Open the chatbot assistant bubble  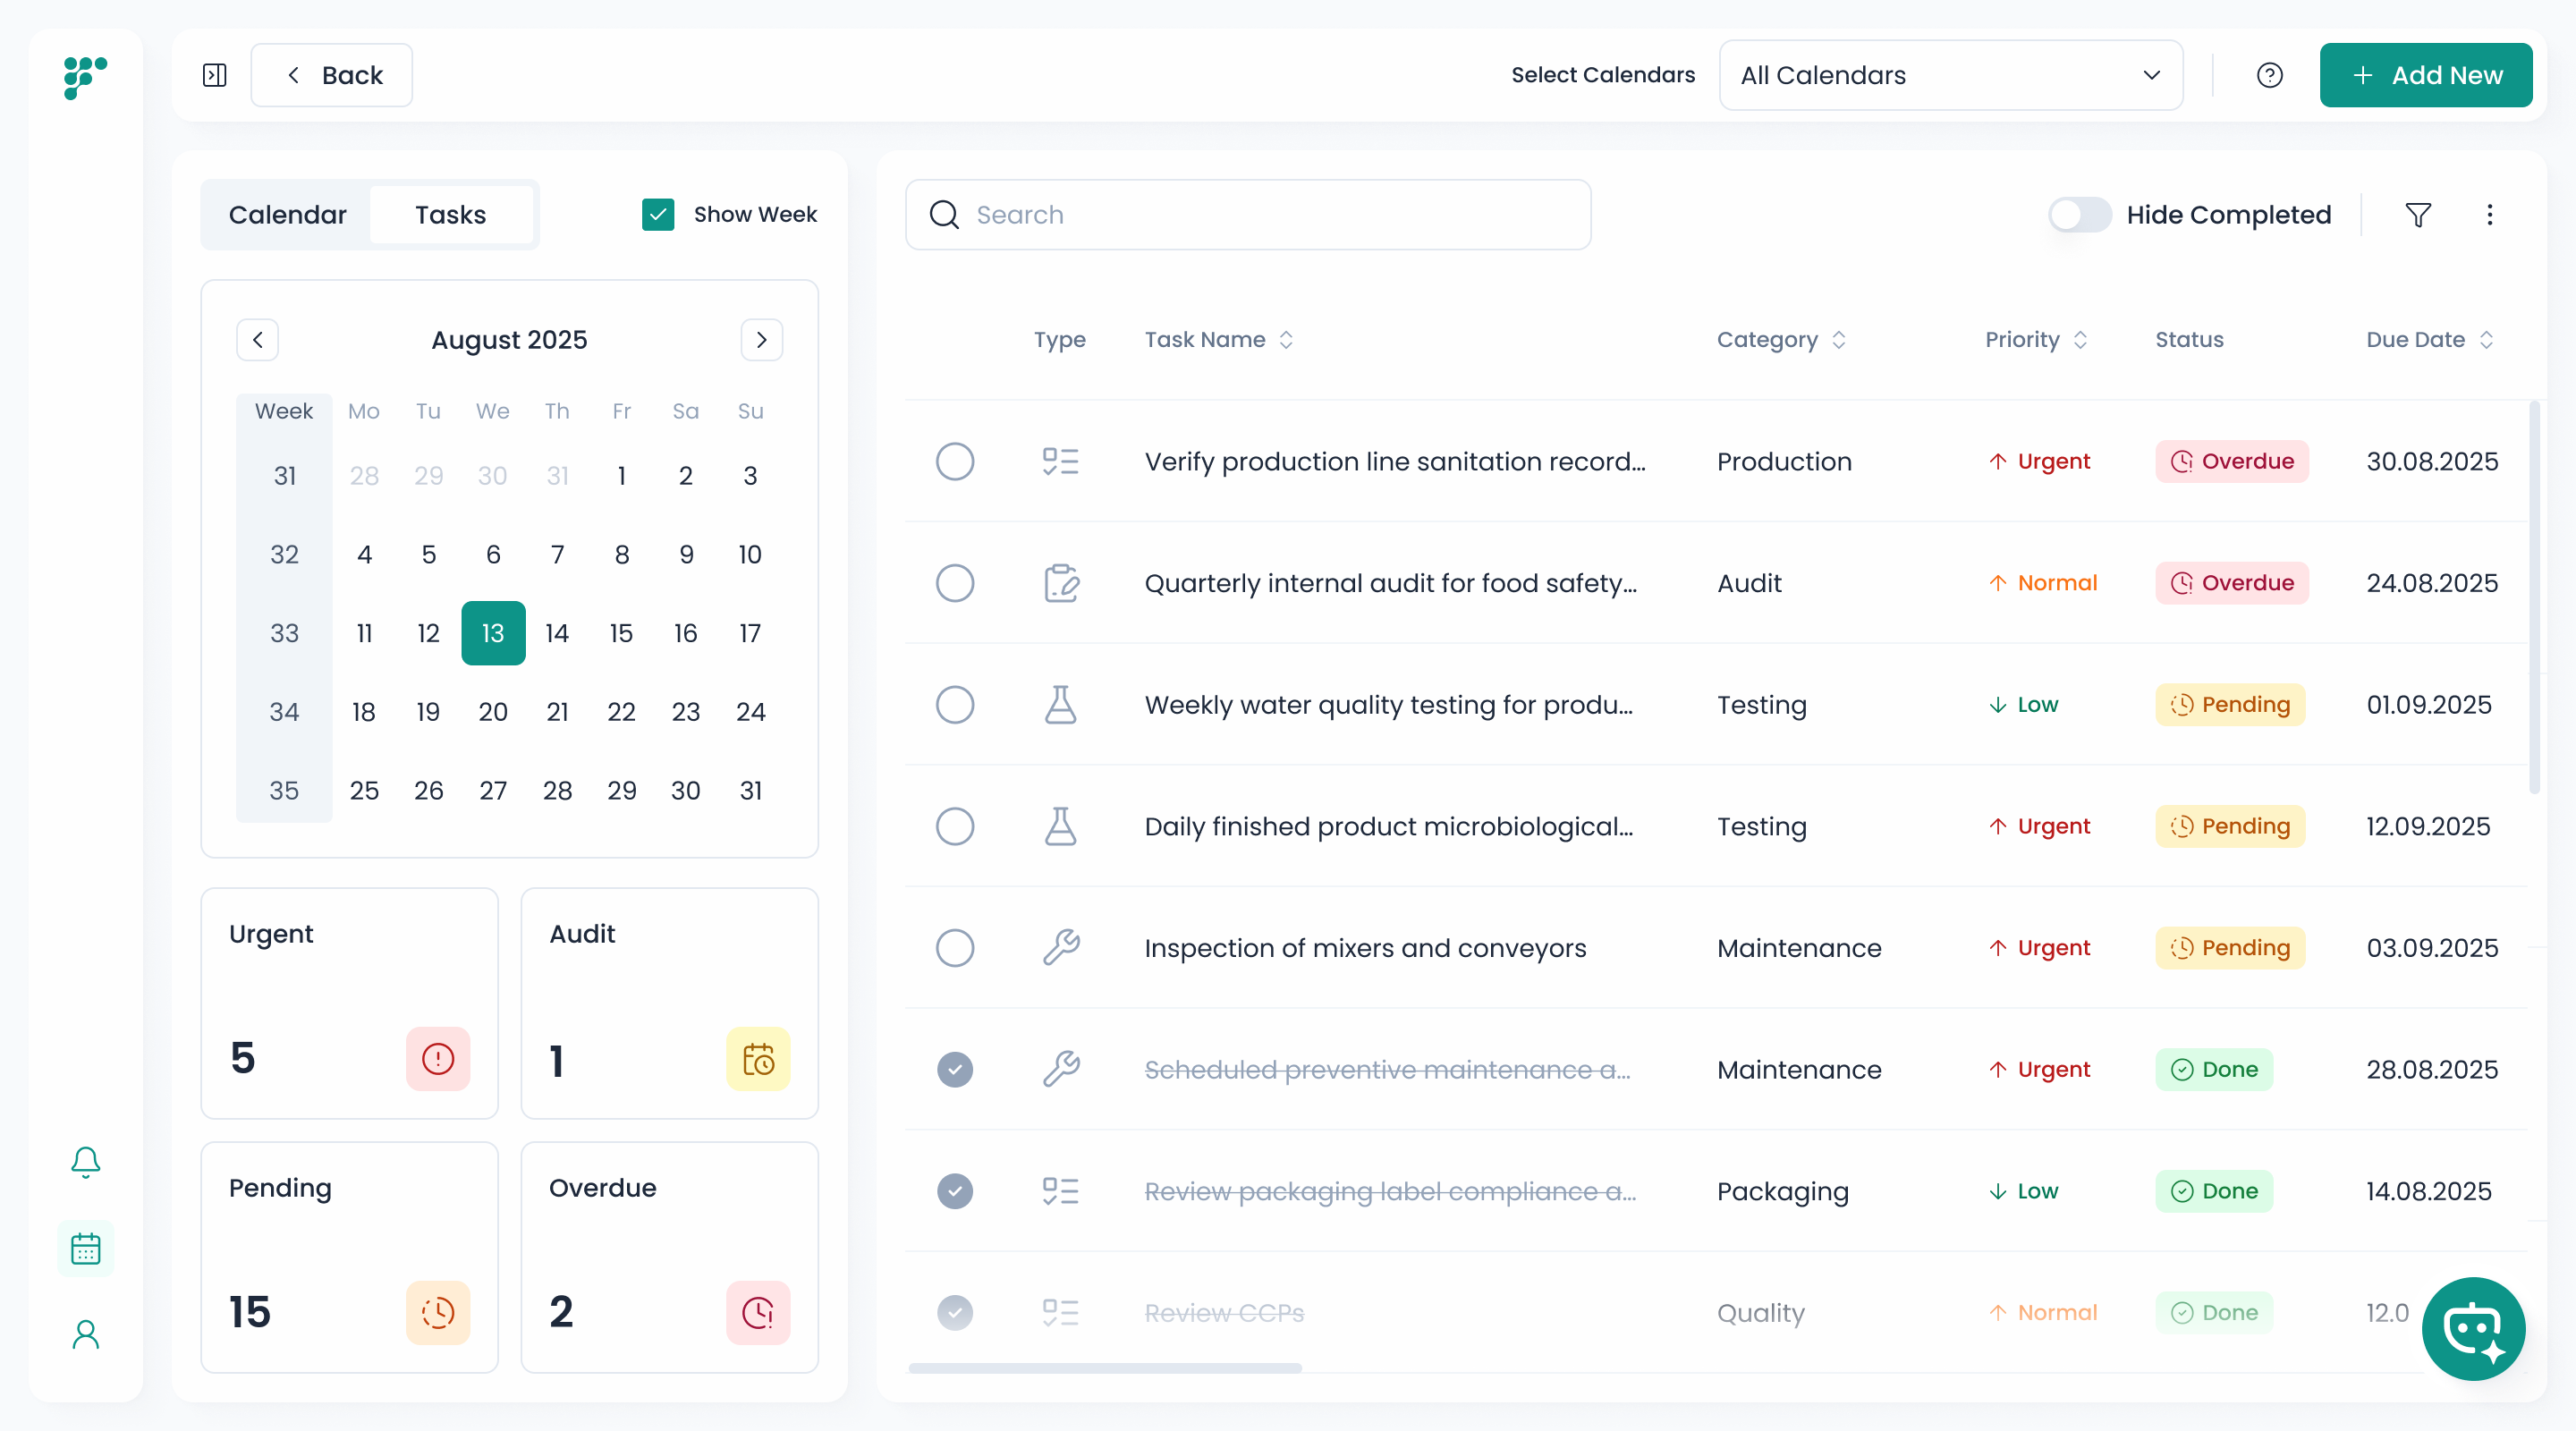[x=2473, y=1328]
